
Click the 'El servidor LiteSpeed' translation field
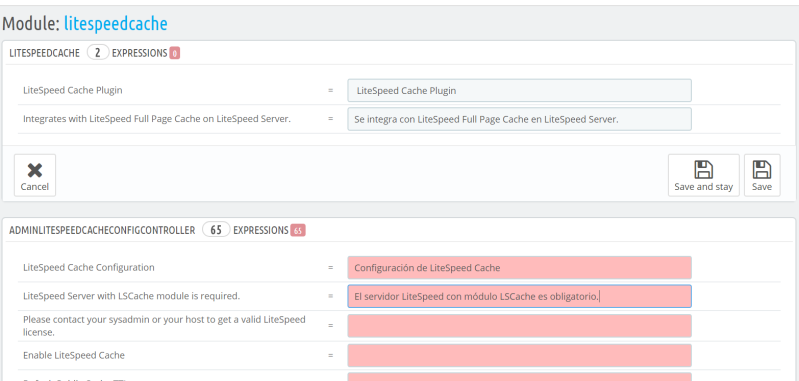tap(519, 296)
